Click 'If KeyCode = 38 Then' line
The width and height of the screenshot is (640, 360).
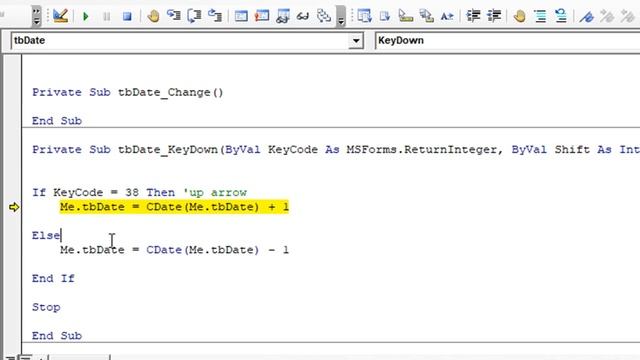point(103,192)
